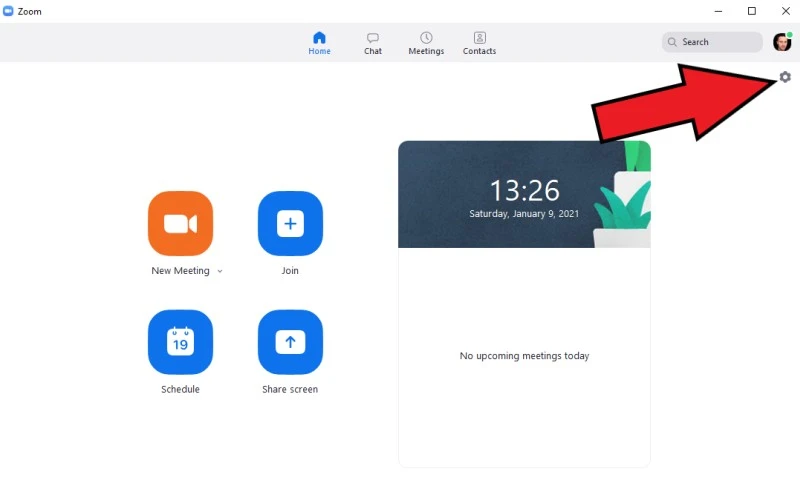Viewport: 800px width, 480px height.
Task: Click the blue Join plus icon
Action: (x=290, y=223)
